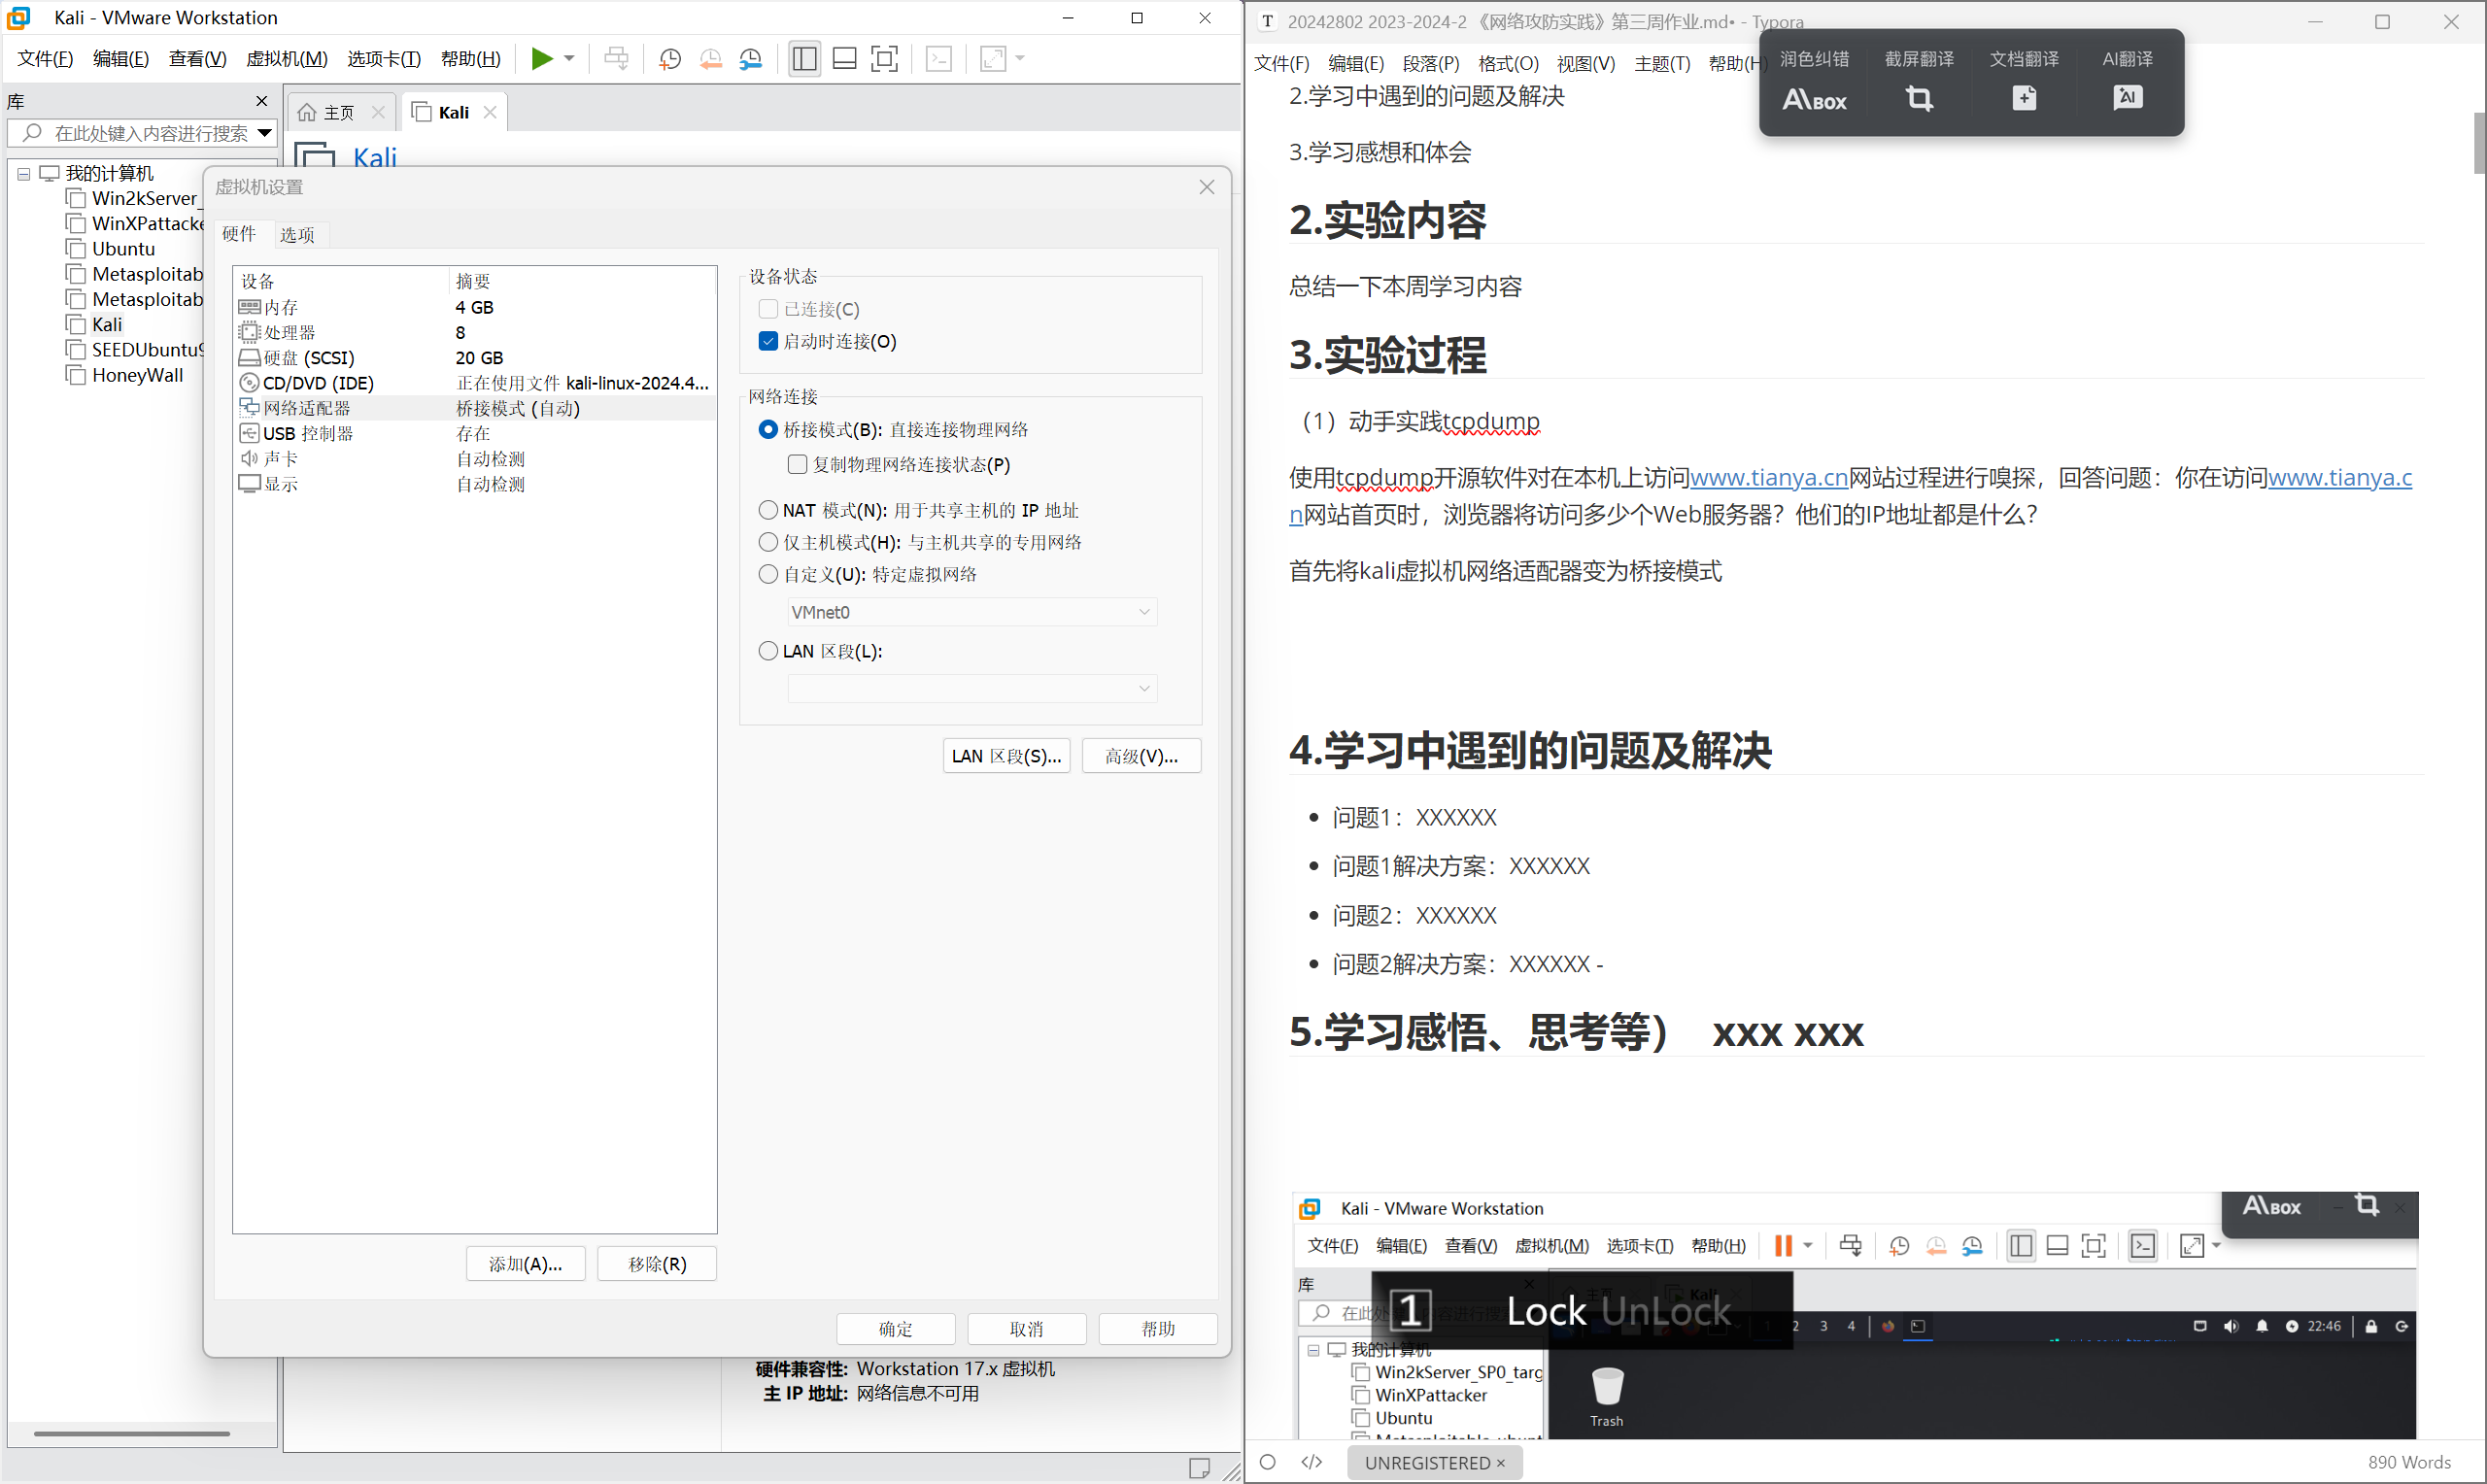The image size is (2487, 1484).
Task: Switch to the 选项 tab
Action: click(x=297, y=235)
